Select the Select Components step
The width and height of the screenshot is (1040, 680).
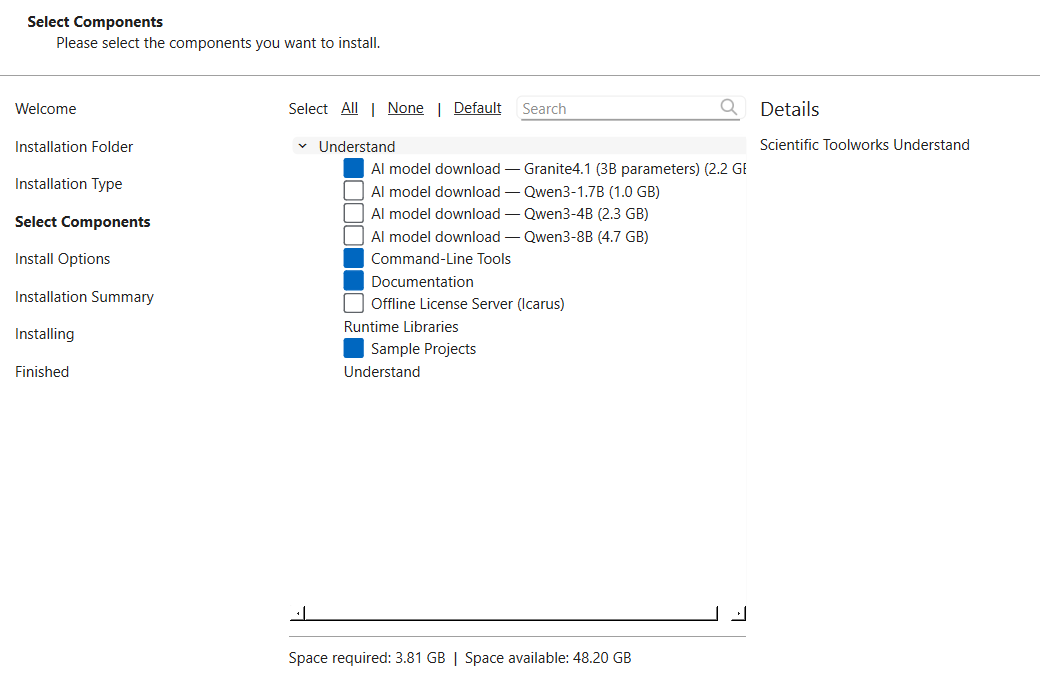pyautogui.click(x=83, y=222)
